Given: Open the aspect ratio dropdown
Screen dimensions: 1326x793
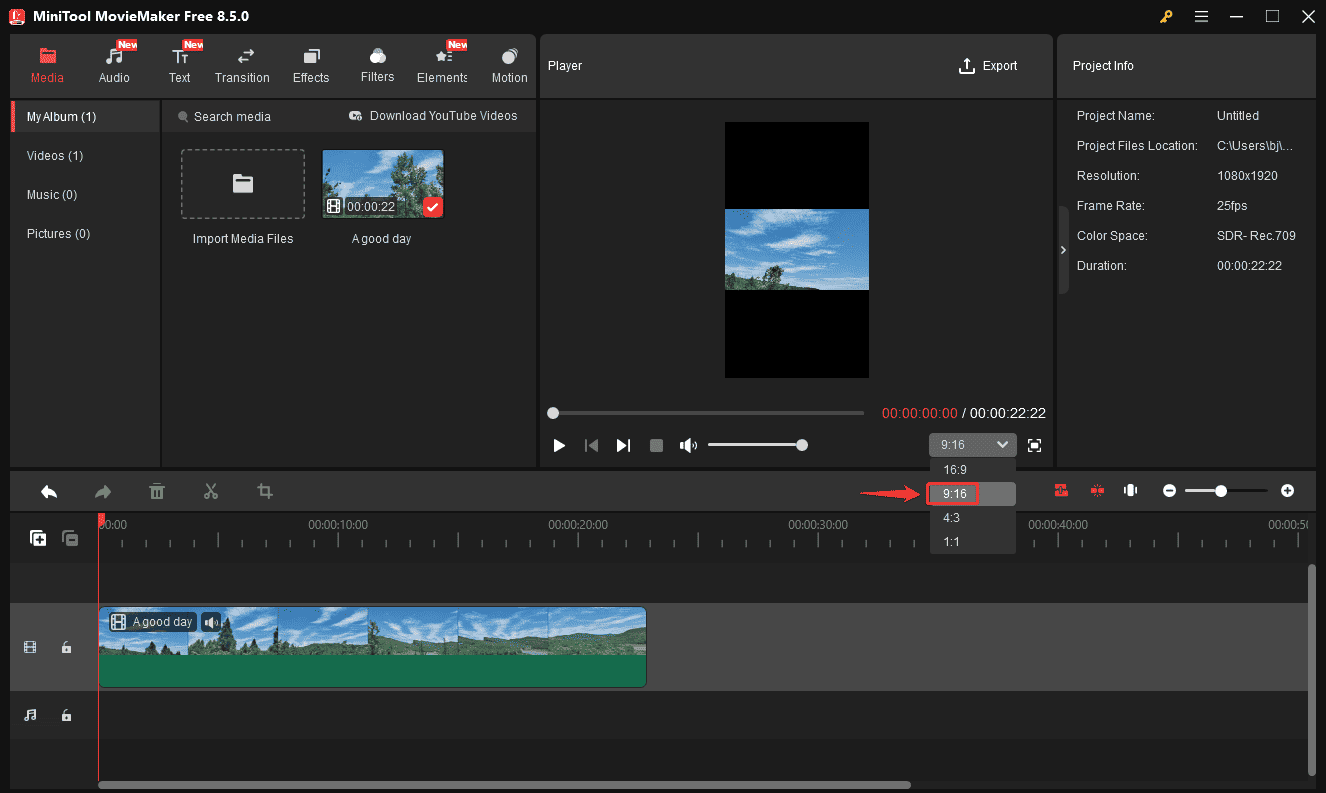Looking at the screenshot, I should point(972,444).
